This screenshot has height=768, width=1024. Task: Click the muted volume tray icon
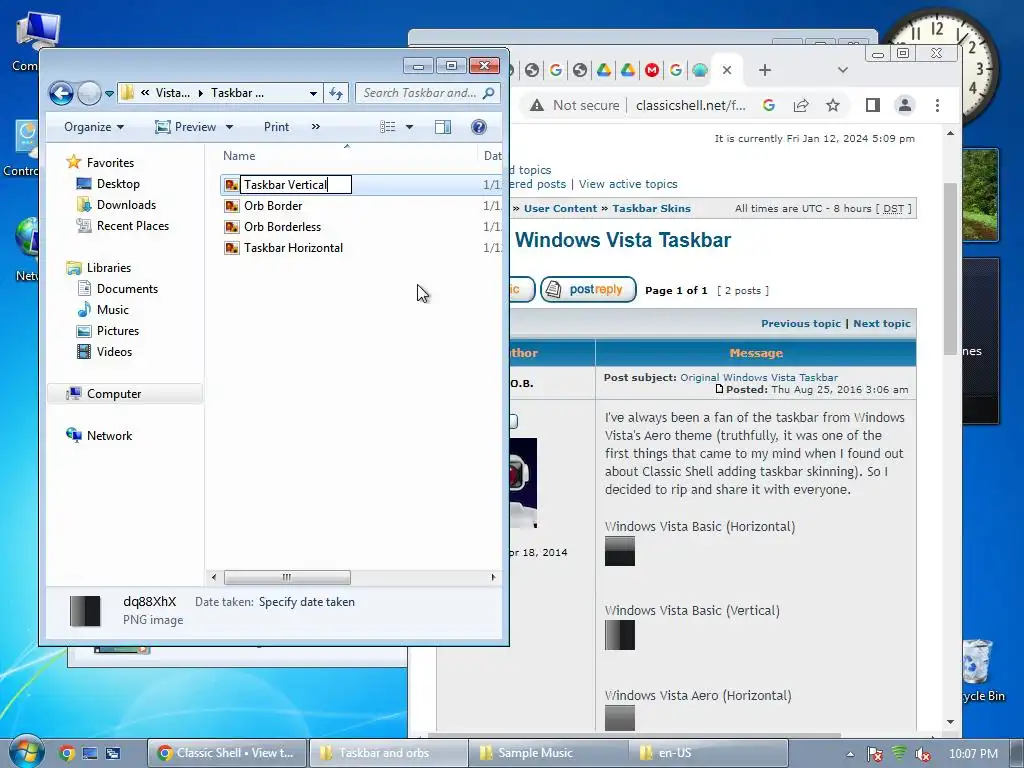[x=922, y=754]
